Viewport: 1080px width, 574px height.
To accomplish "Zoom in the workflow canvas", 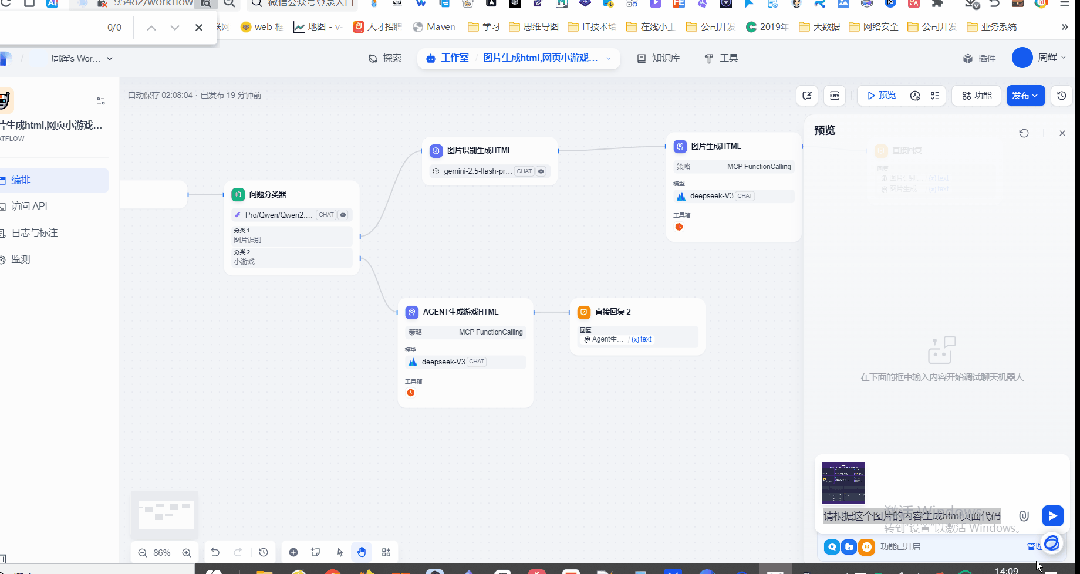I will 187,553.
